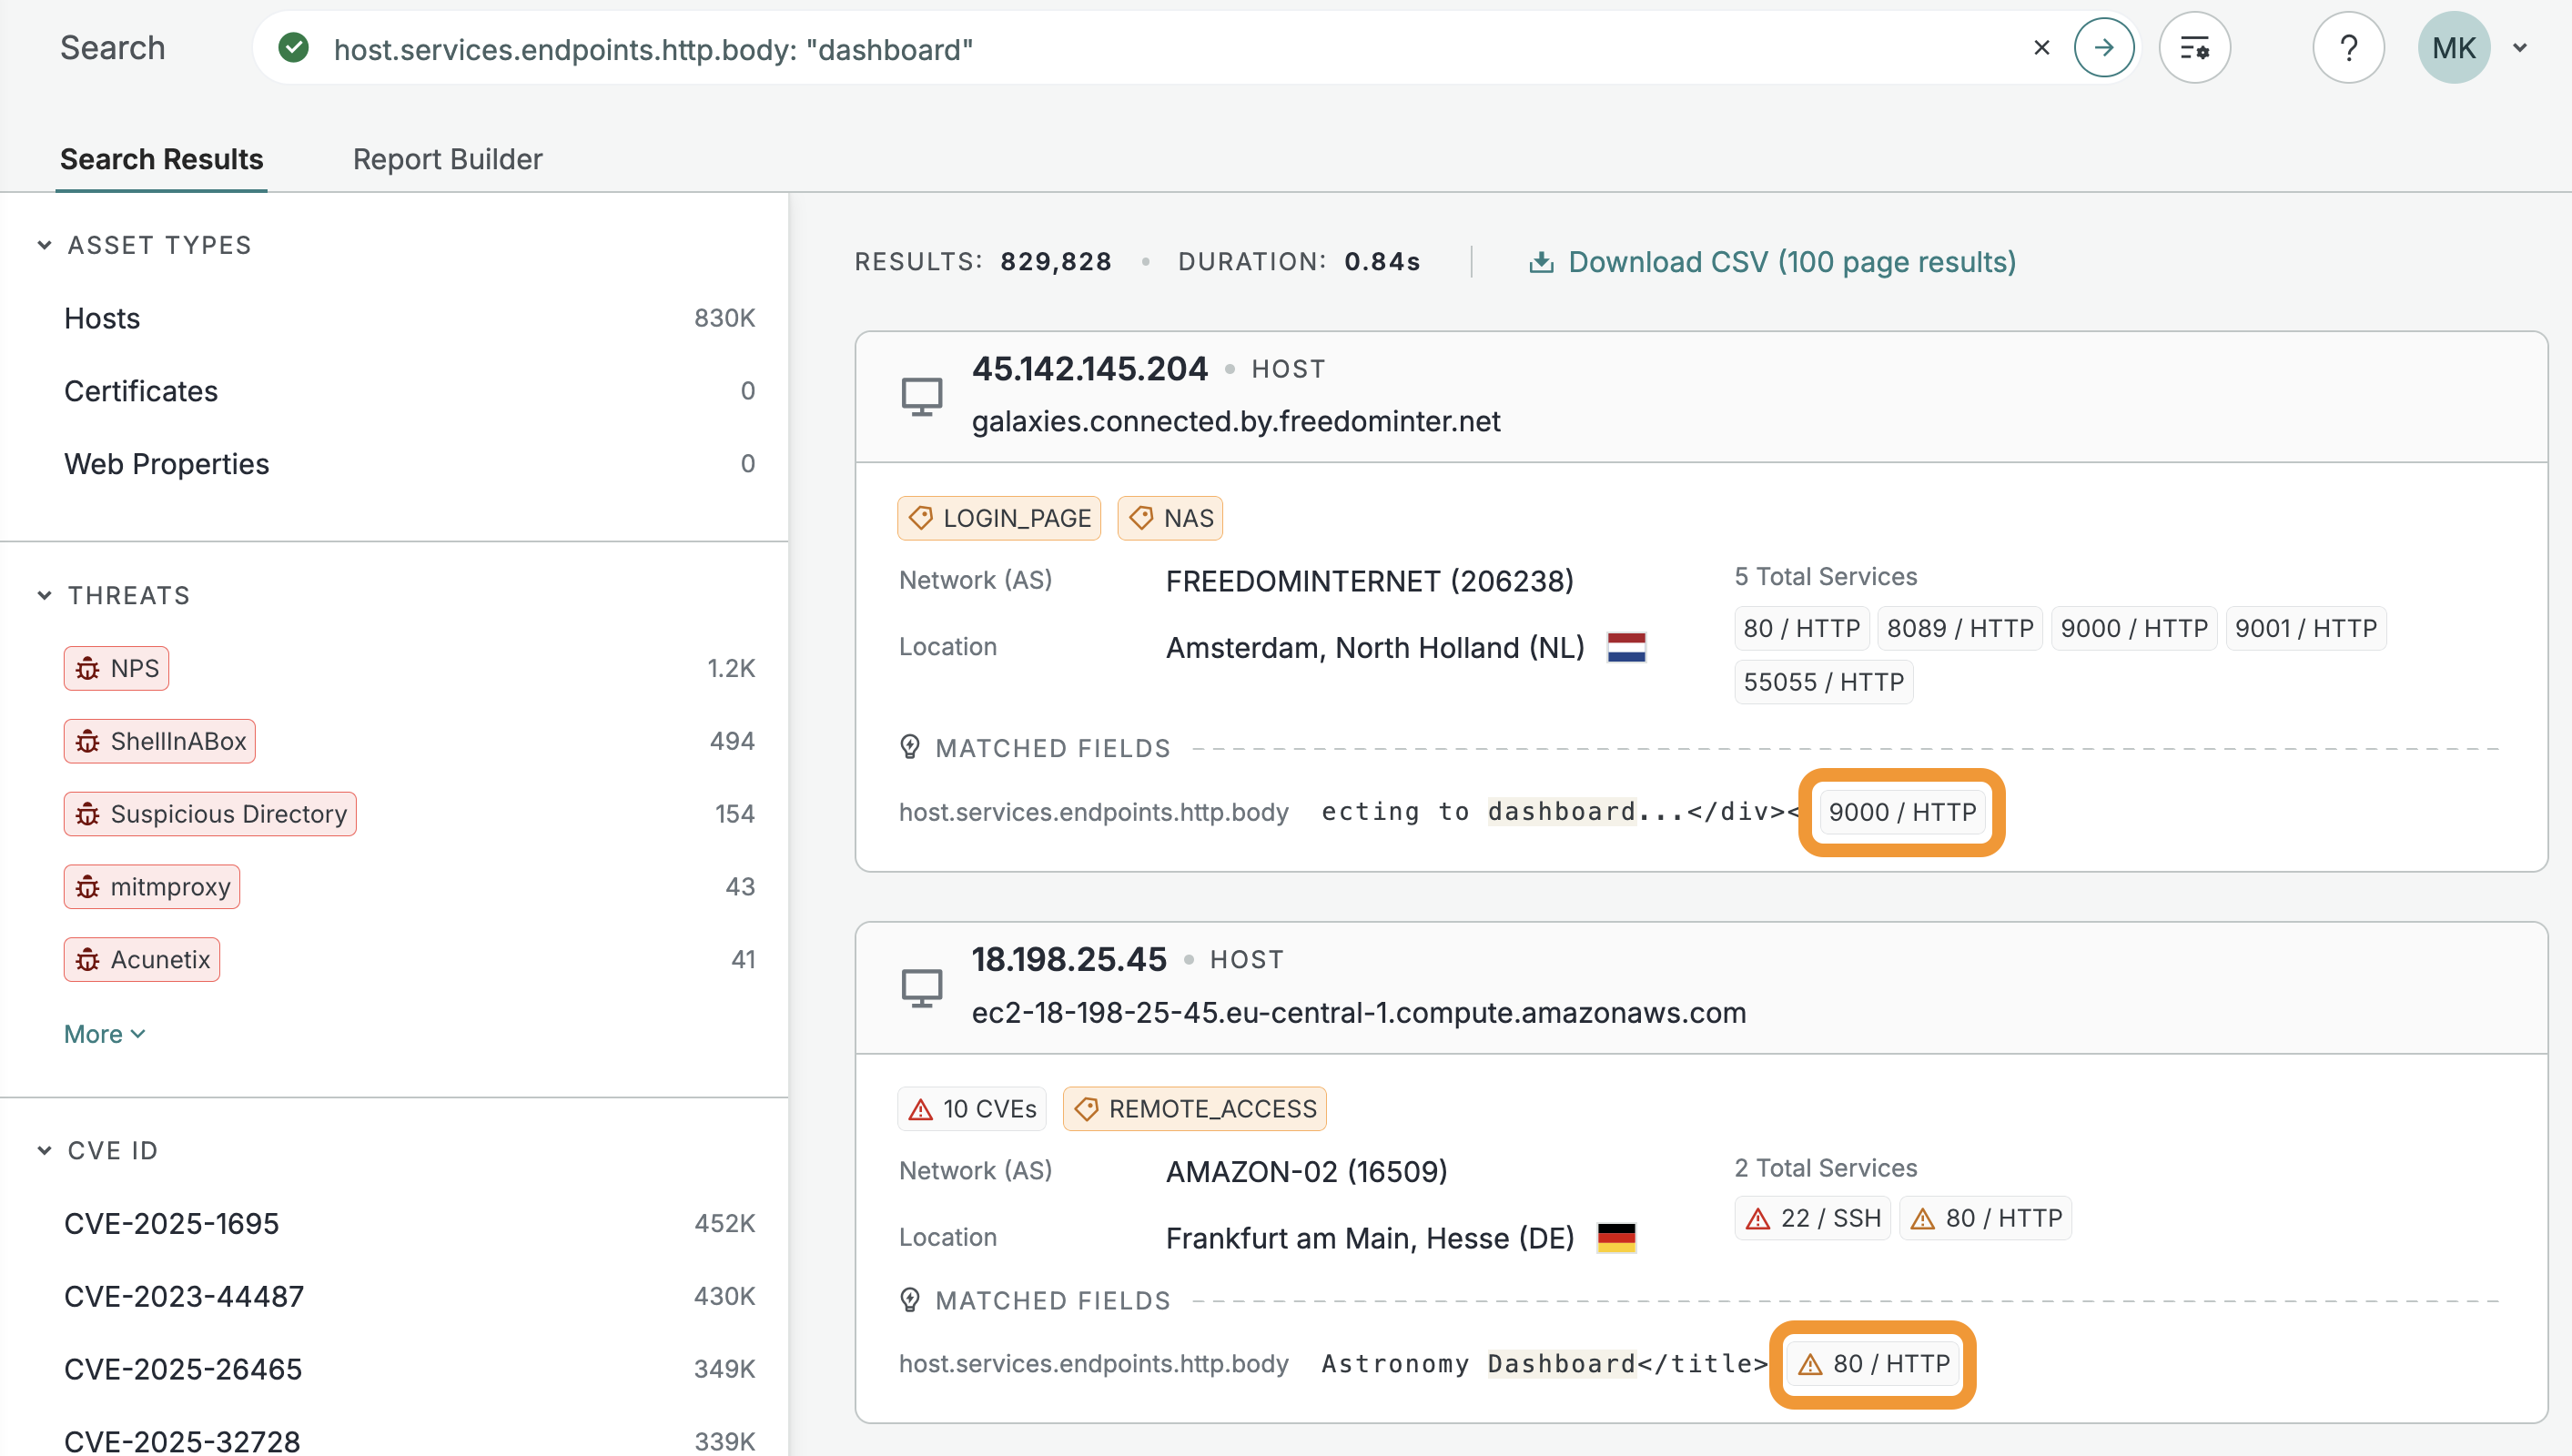The image size is (2572, 1456).
Task: Filter by the ShellInABox threat tag
Action: click(x=160, y=741)
